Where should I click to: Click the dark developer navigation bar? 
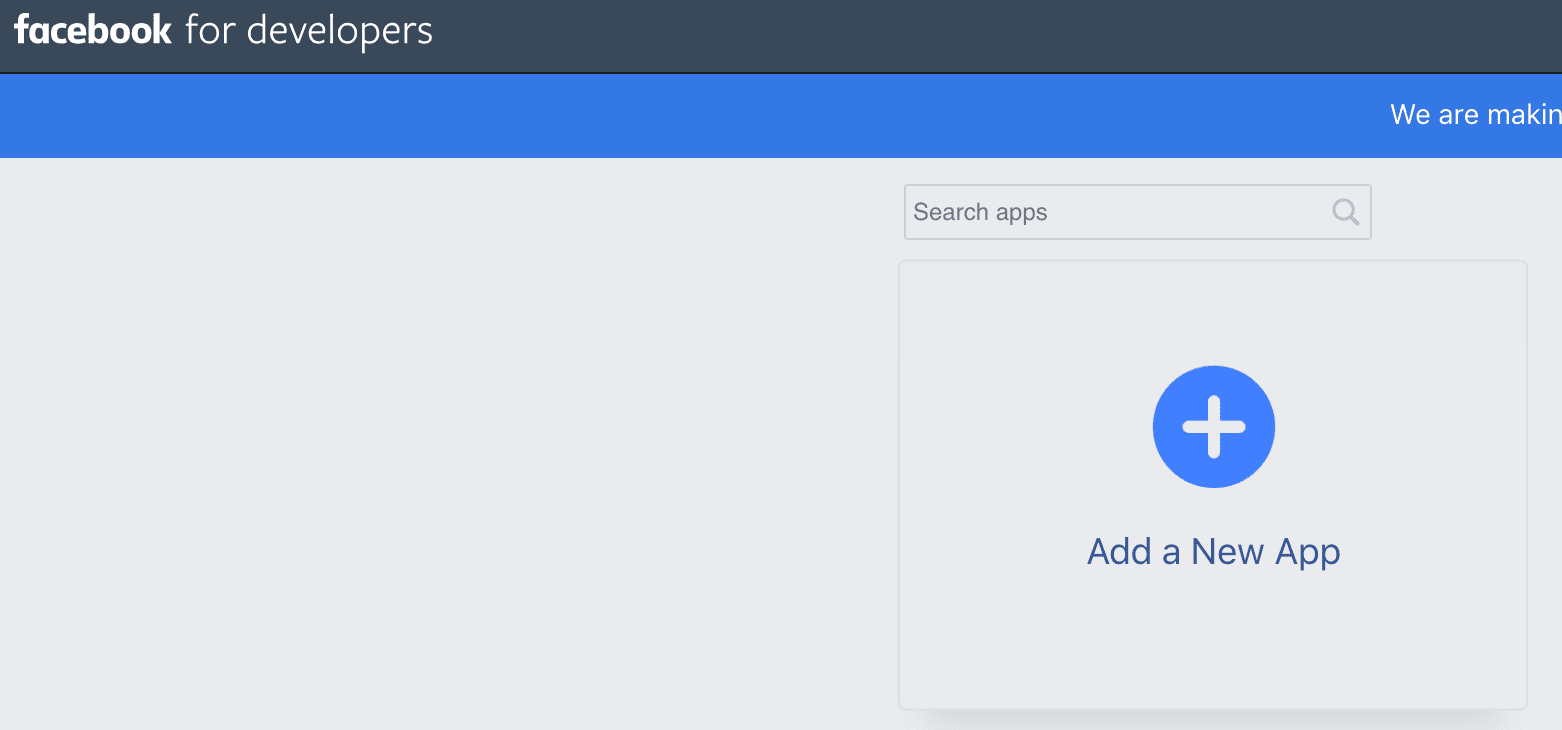pos(700,36)
